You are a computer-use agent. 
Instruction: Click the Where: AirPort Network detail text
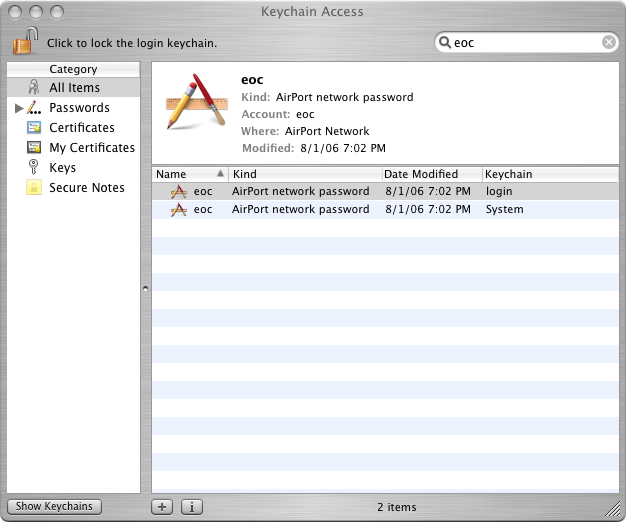305,131
